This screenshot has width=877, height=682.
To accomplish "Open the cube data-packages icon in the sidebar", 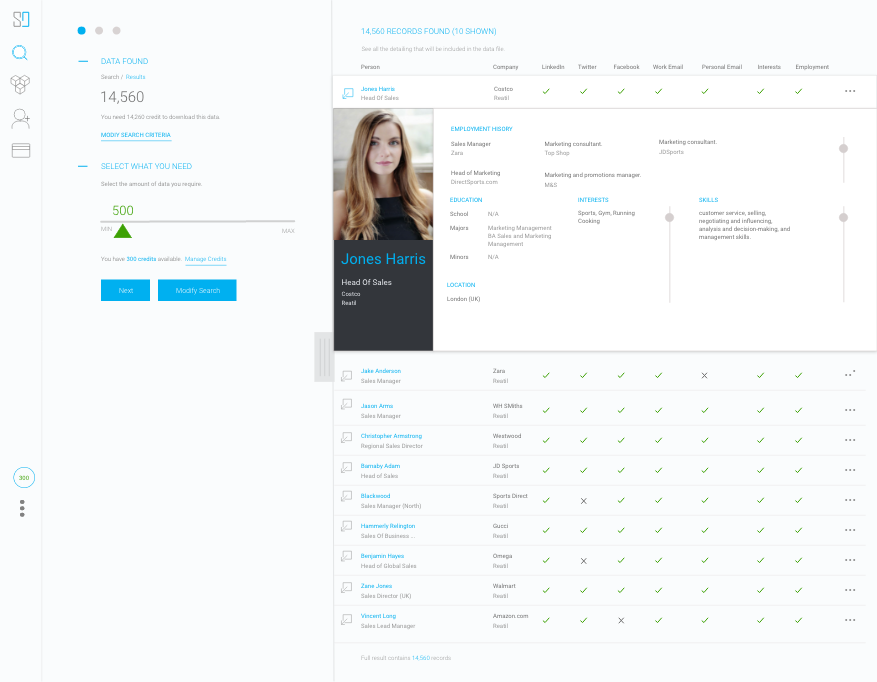I will point(20,85).
